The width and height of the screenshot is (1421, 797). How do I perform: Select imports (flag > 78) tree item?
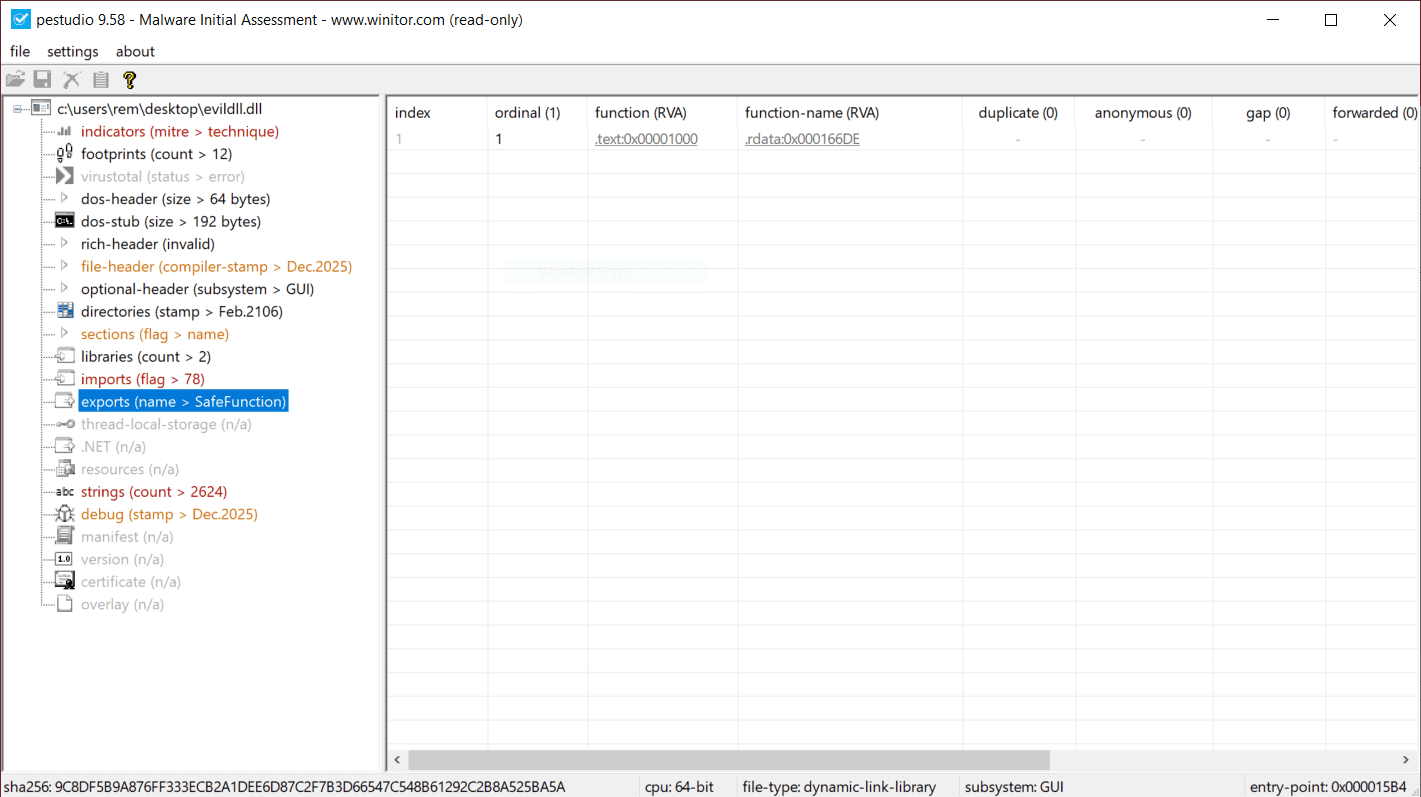coord(142,379)
